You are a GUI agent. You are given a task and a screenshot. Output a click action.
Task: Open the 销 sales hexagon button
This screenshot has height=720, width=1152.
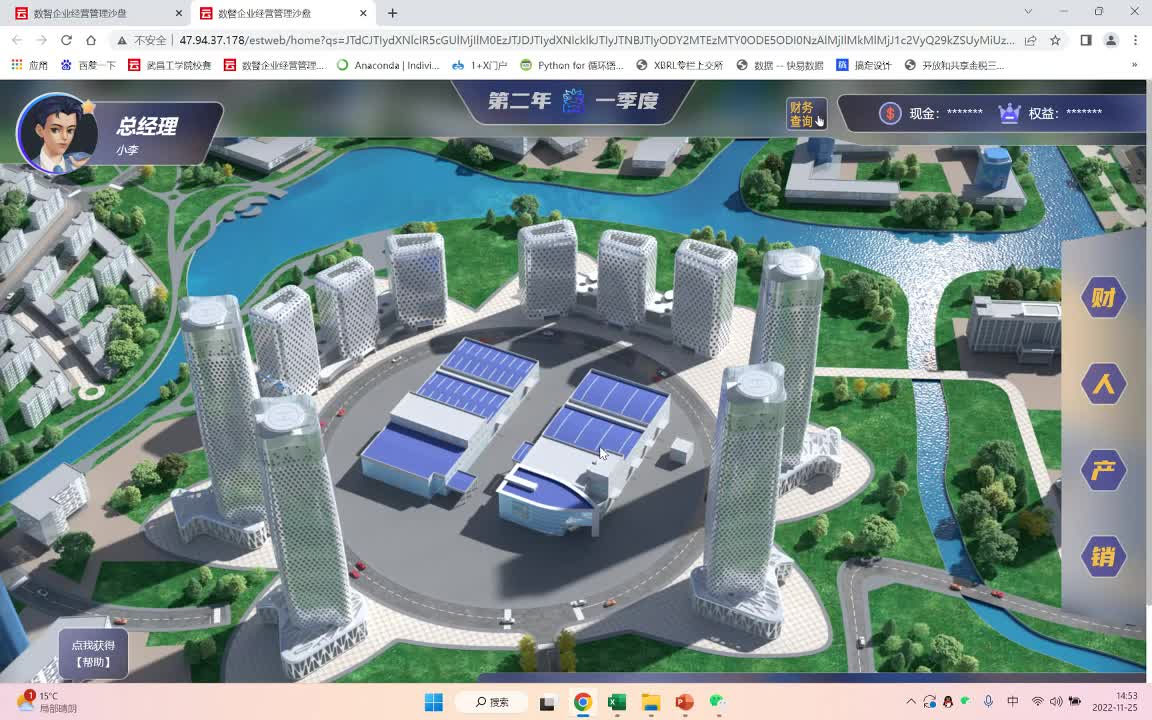pos(1104,556)
